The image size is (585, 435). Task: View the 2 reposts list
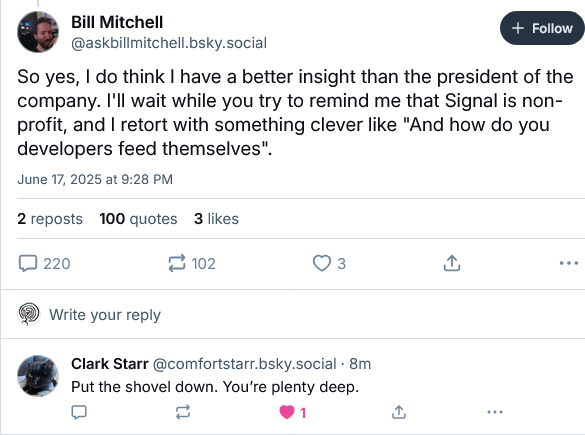point(50,219)
